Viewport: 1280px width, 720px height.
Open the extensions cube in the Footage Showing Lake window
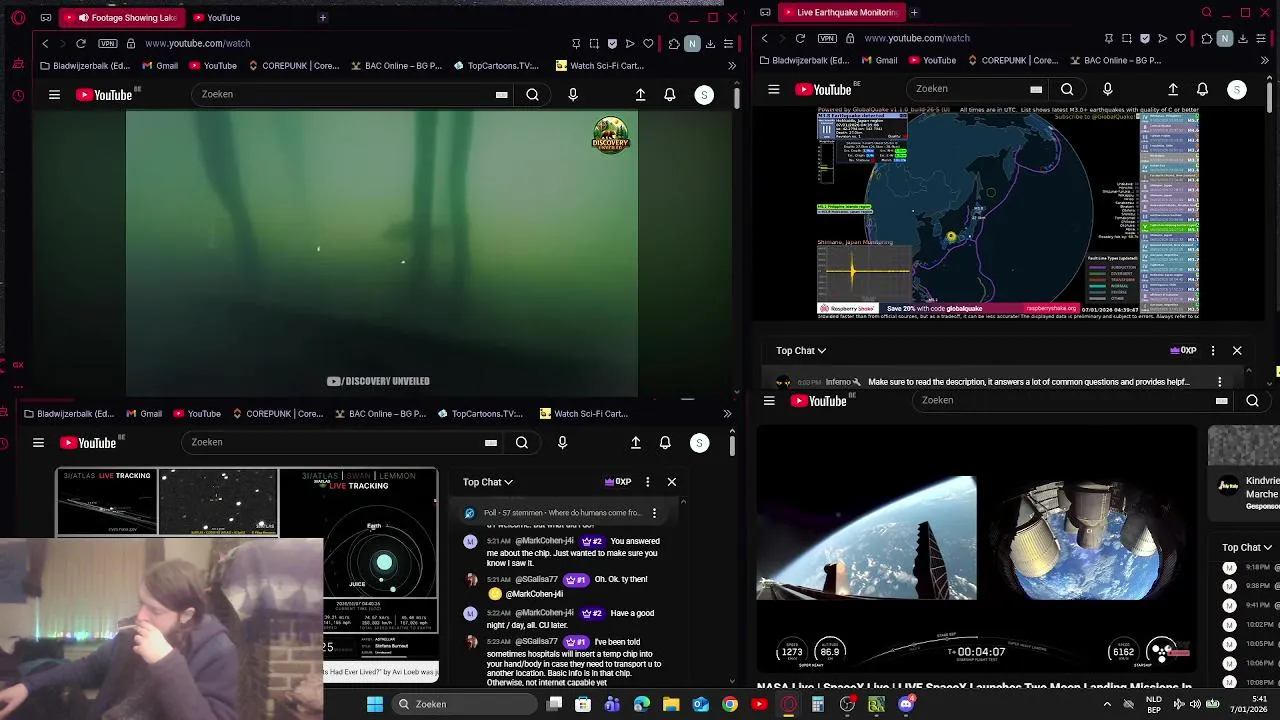pos(673,43)
